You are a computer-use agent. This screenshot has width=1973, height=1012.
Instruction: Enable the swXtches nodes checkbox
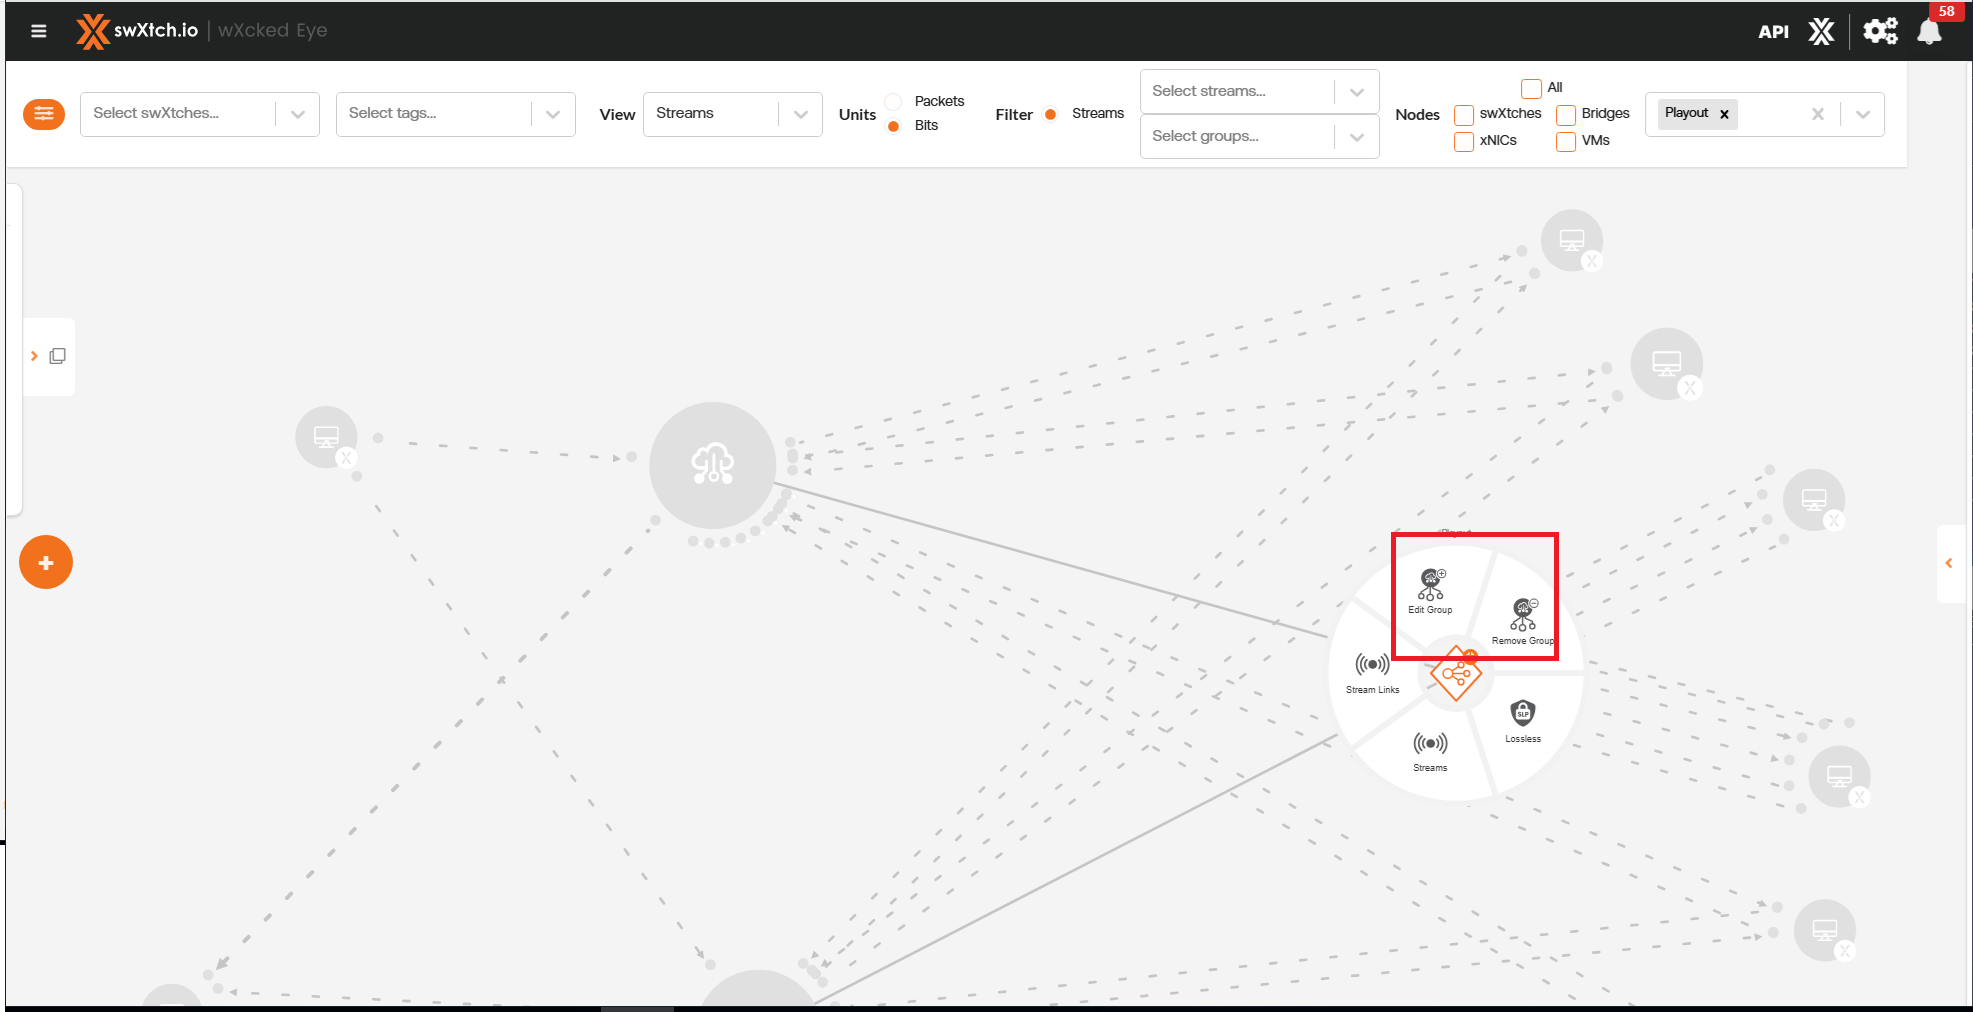[1464, 115]
